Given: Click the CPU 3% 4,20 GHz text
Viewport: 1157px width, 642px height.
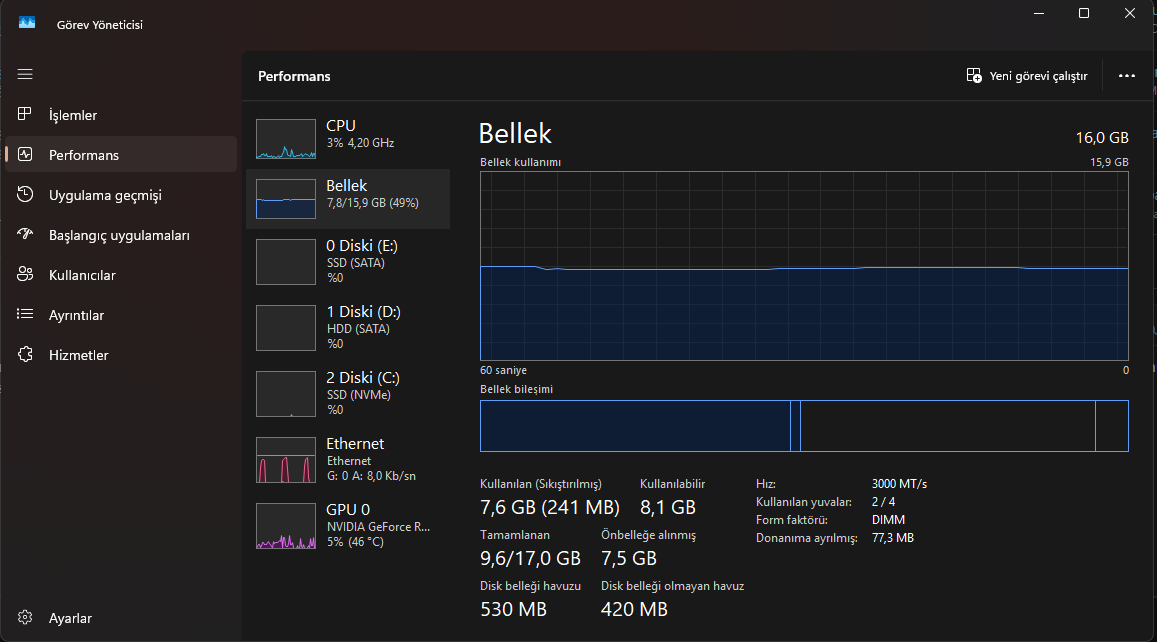Looking at the screenshot, I should click(360, 143).
